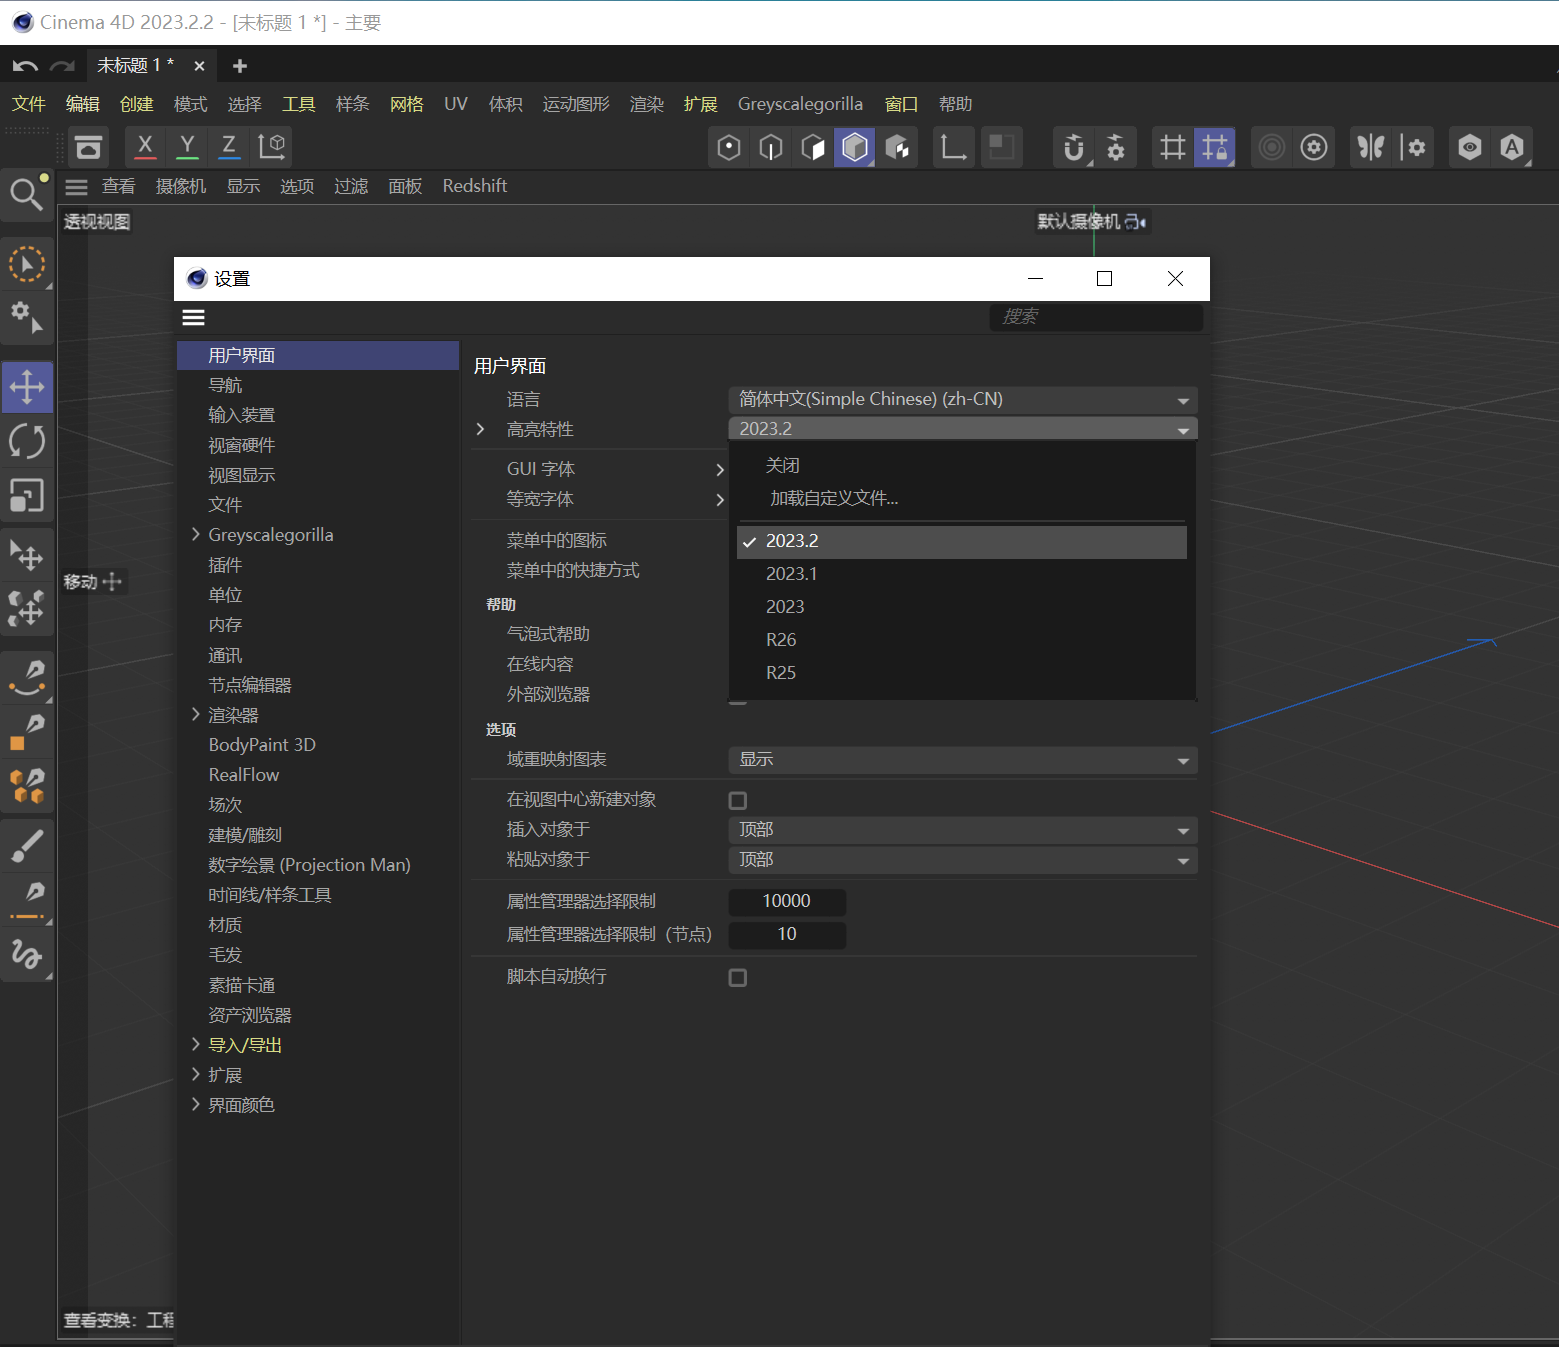Click the soft selection rings icon
Screen dimensions: 1559x1347
(1271, 148)
